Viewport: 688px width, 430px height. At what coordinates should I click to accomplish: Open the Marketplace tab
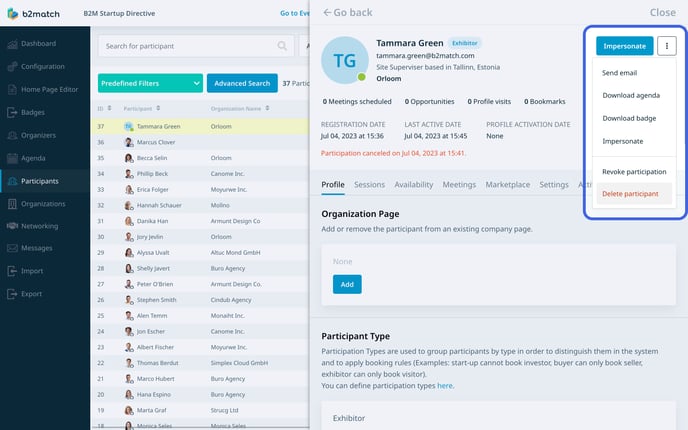507,185
